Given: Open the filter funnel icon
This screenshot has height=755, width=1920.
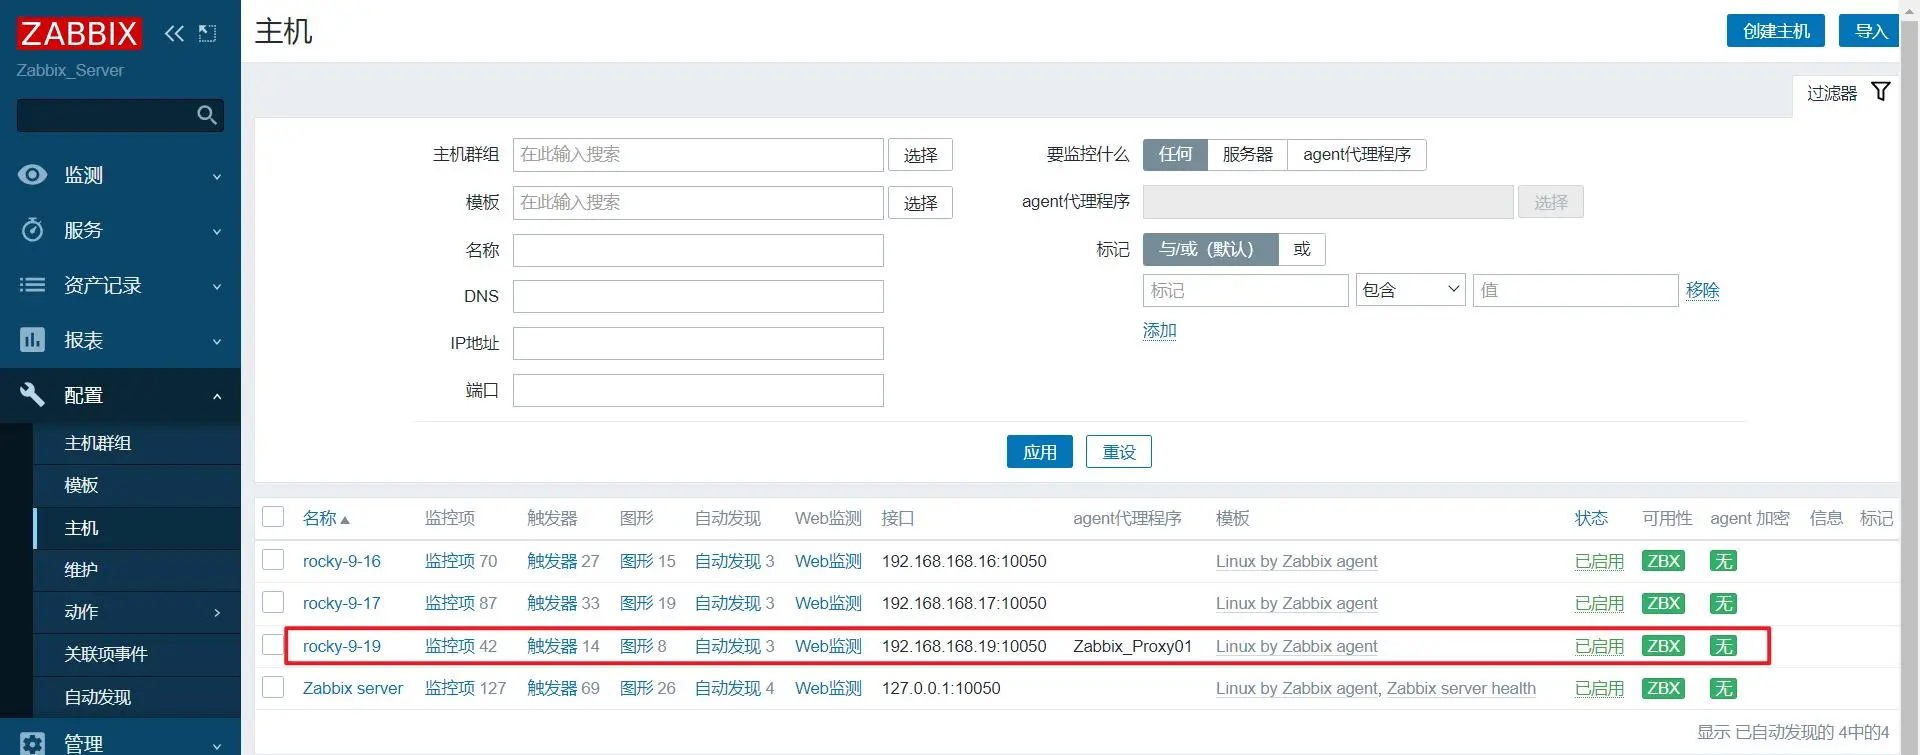Looking at the screenshot, I should click(x=1880, y=92).
